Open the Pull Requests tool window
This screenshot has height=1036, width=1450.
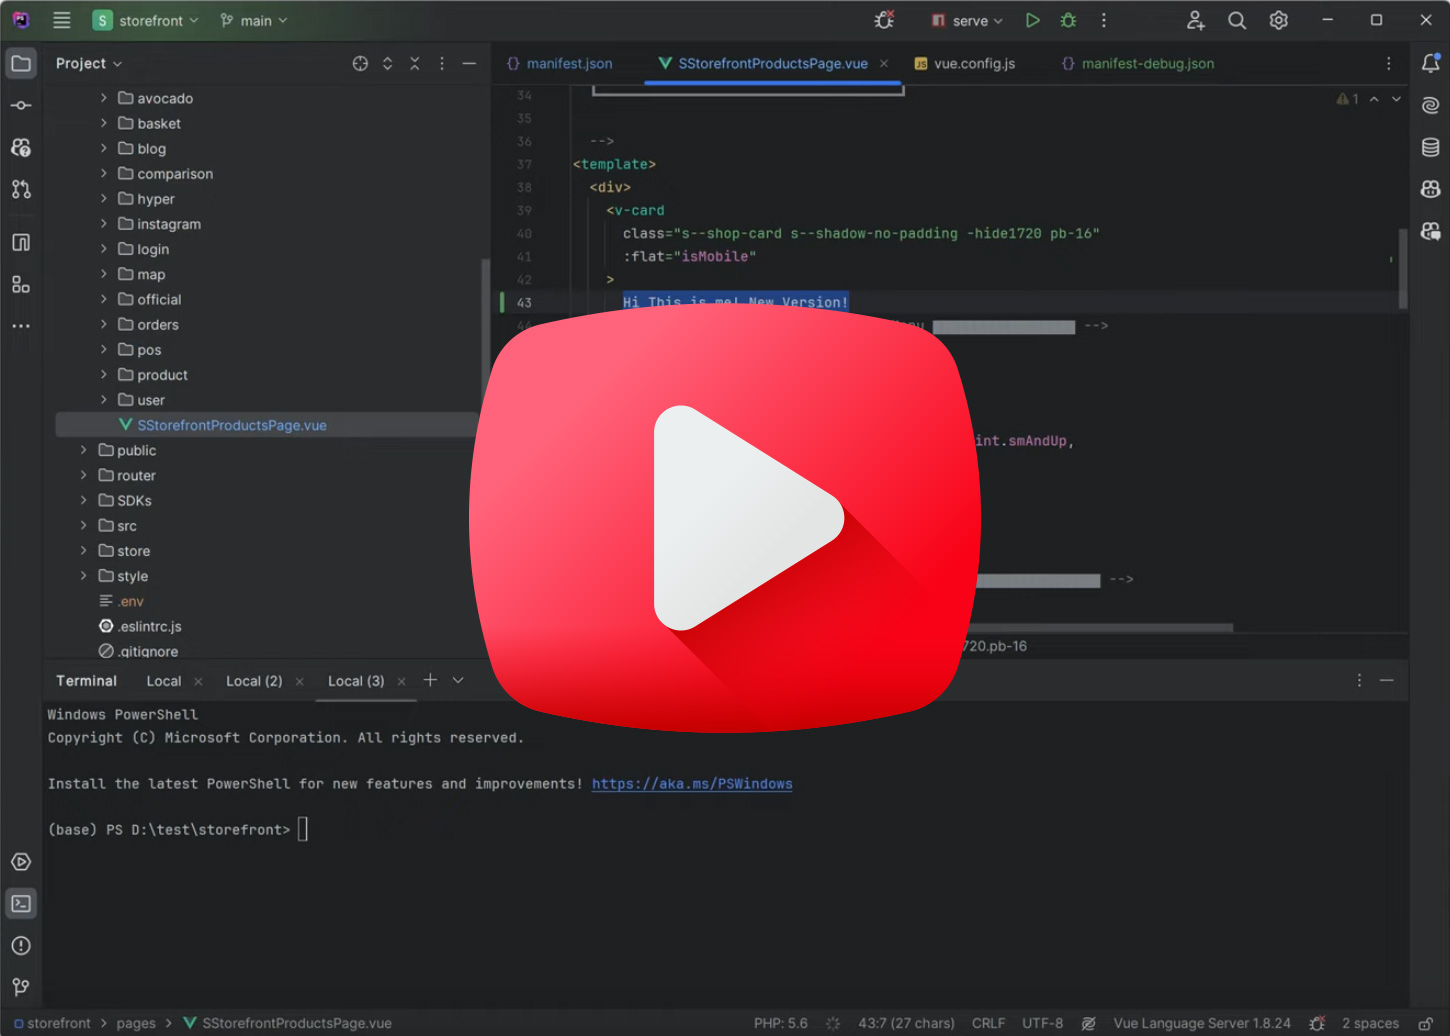(x=21, y=189)
